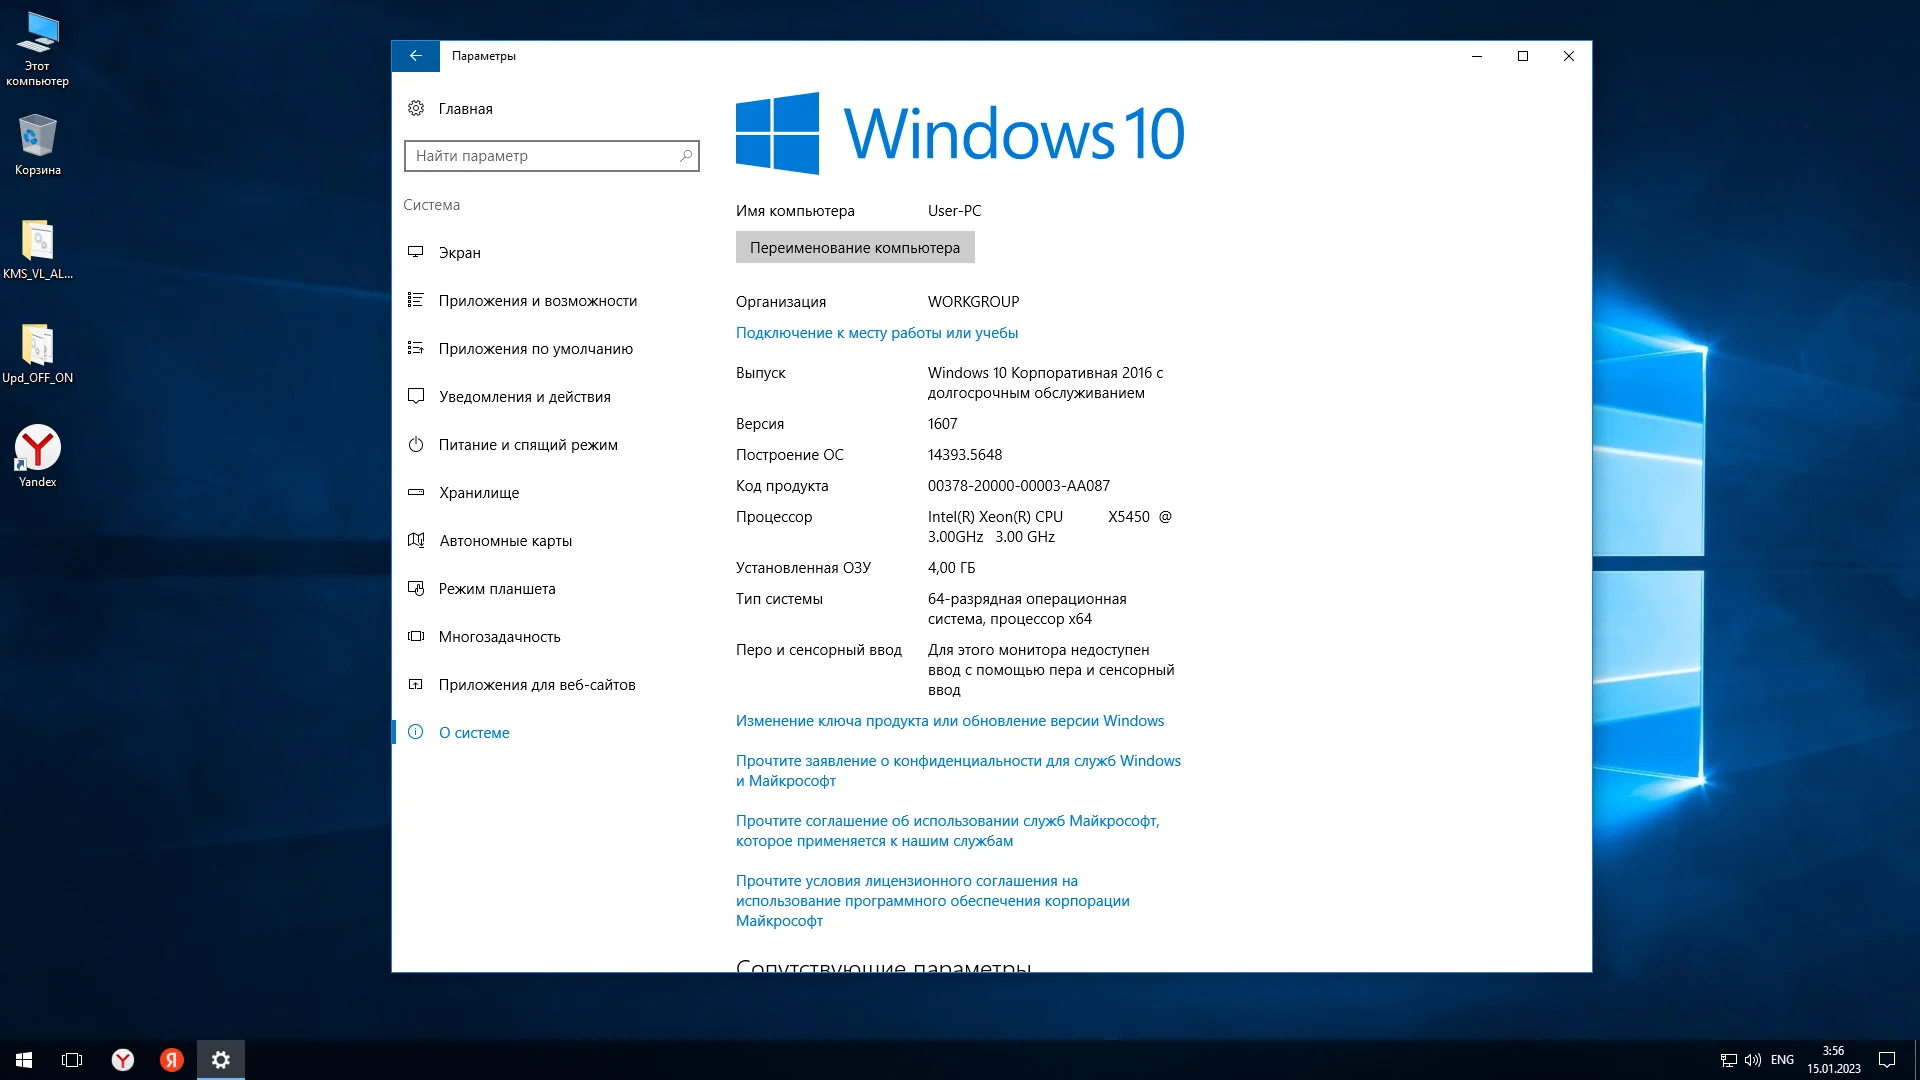Open Питание и спящий режим settings
Screen dimensions: 1920x1080
(527, 445)
